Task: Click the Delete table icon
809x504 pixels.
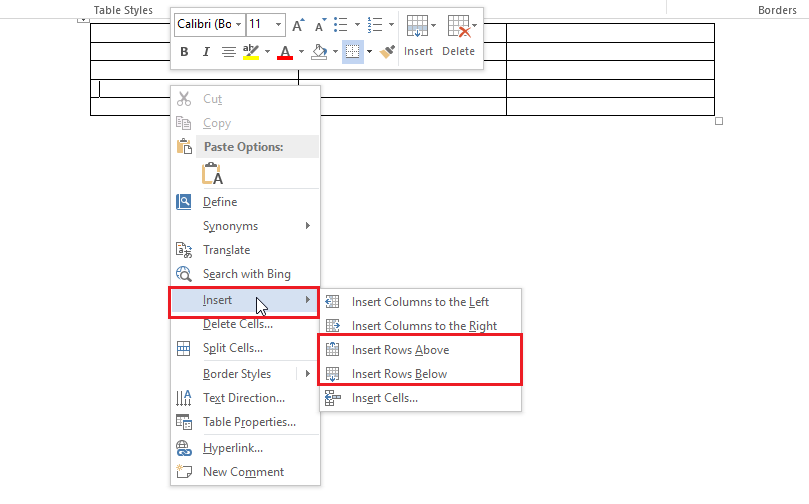Action: (x=458, y=35)
